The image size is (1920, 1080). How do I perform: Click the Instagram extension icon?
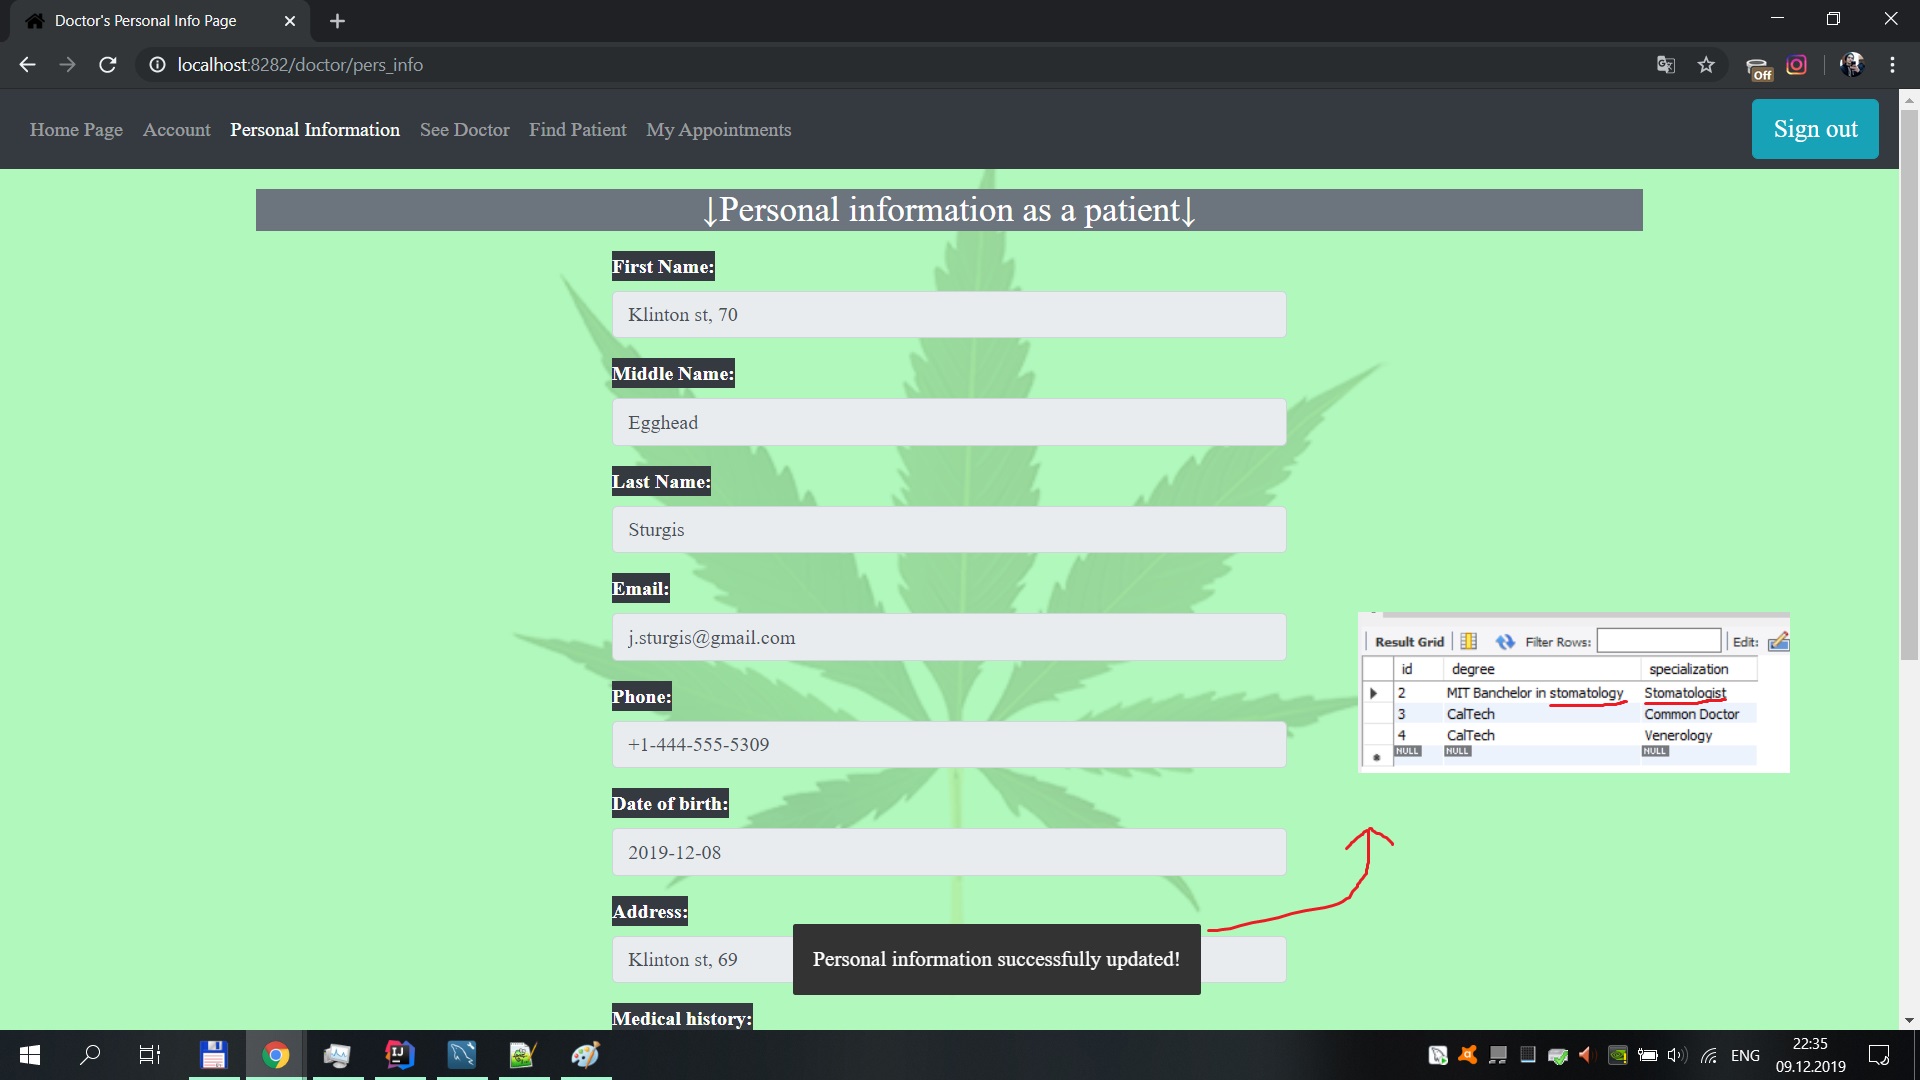coord(1797,65)
